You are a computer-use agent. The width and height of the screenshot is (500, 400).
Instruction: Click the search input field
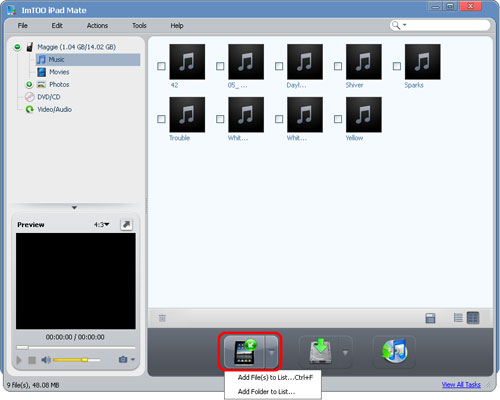tap(447, 25)
